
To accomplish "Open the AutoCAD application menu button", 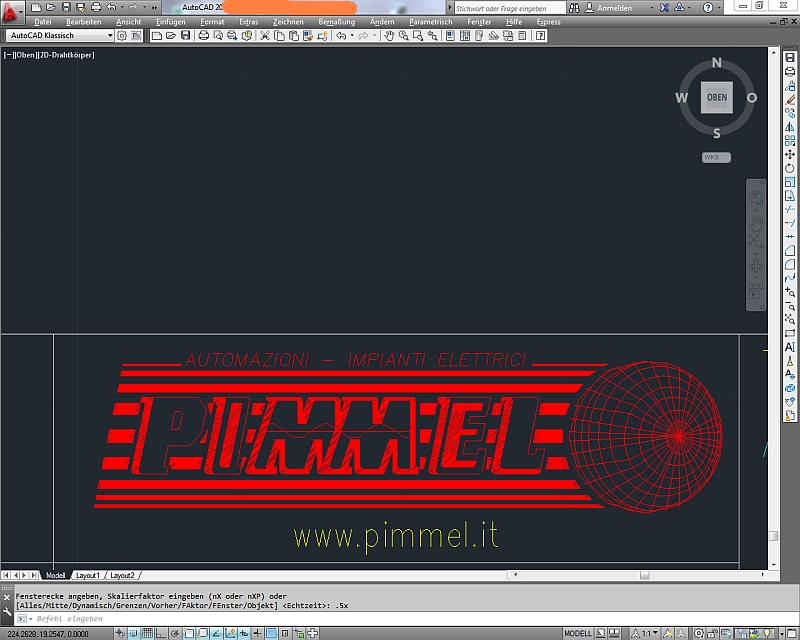I will click(x=11, y=12).
